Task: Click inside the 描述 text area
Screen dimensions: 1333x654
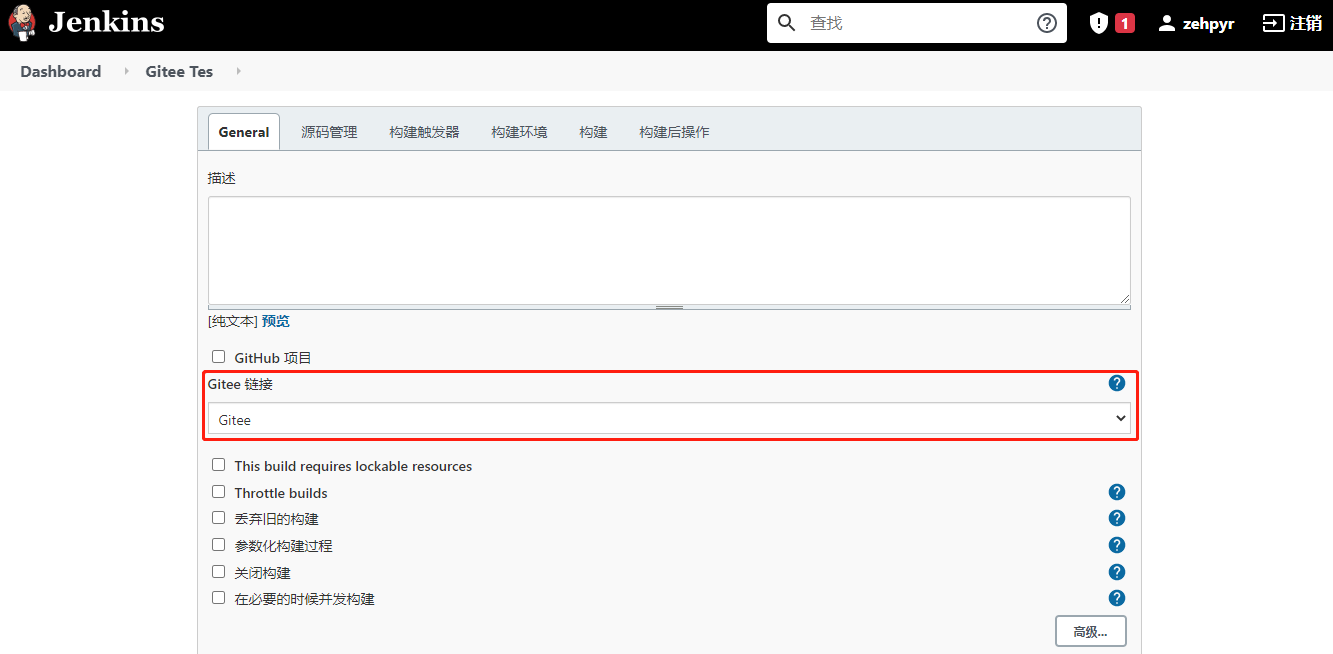Action: click(668, 250)
